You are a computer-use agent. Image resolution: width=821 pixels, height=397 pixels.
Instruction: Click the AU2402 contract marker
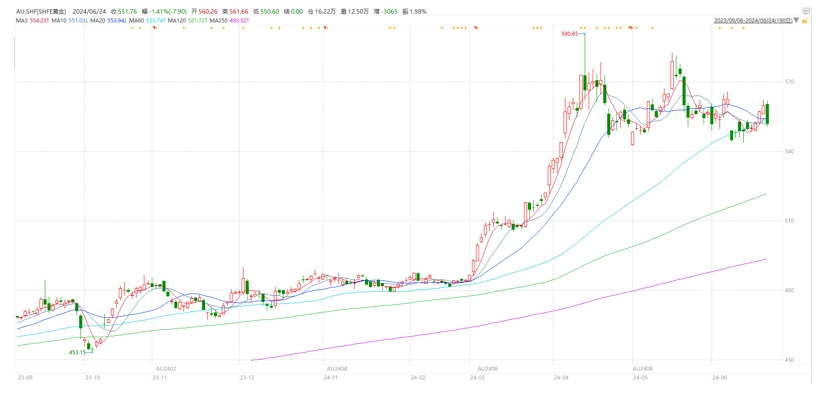[167, 369]
